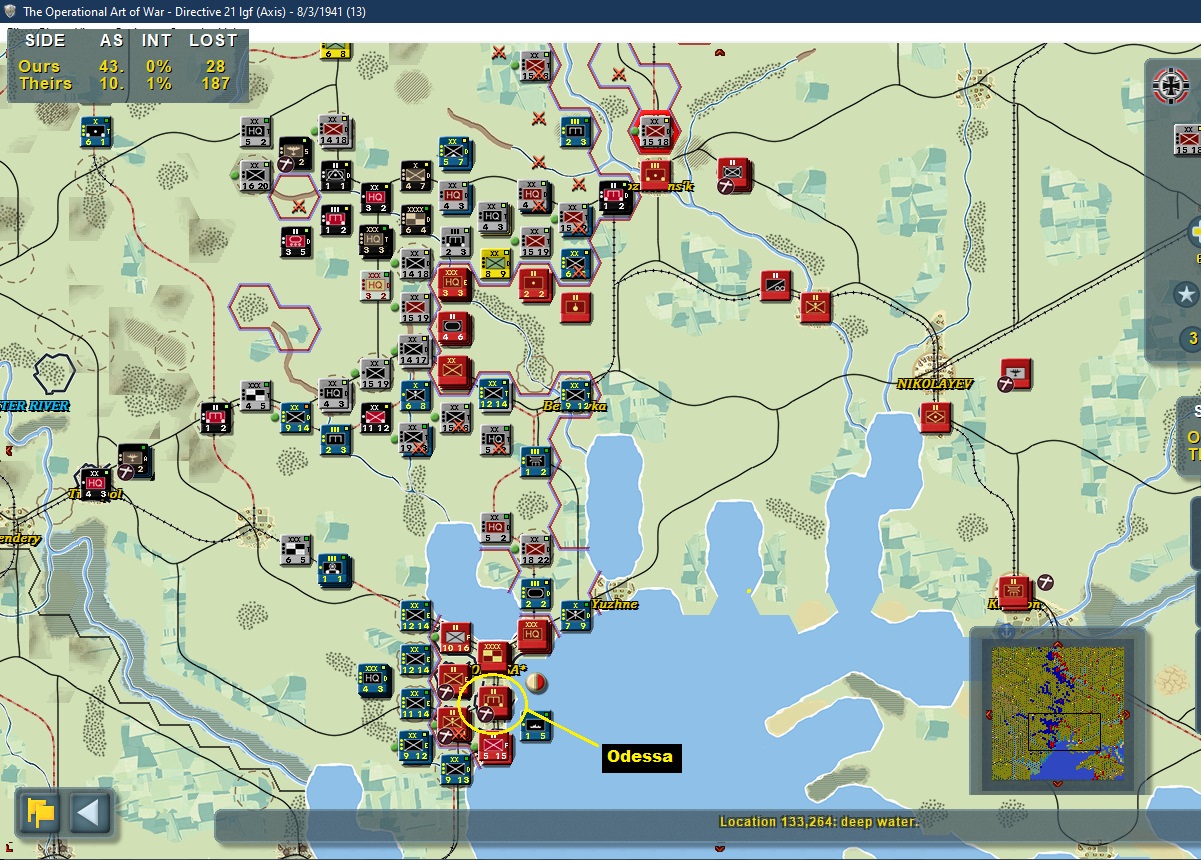The height and width of the screenshot is (860, 1201).
Task: Select the red 5-15 unit
Action: tap(495, 746)
